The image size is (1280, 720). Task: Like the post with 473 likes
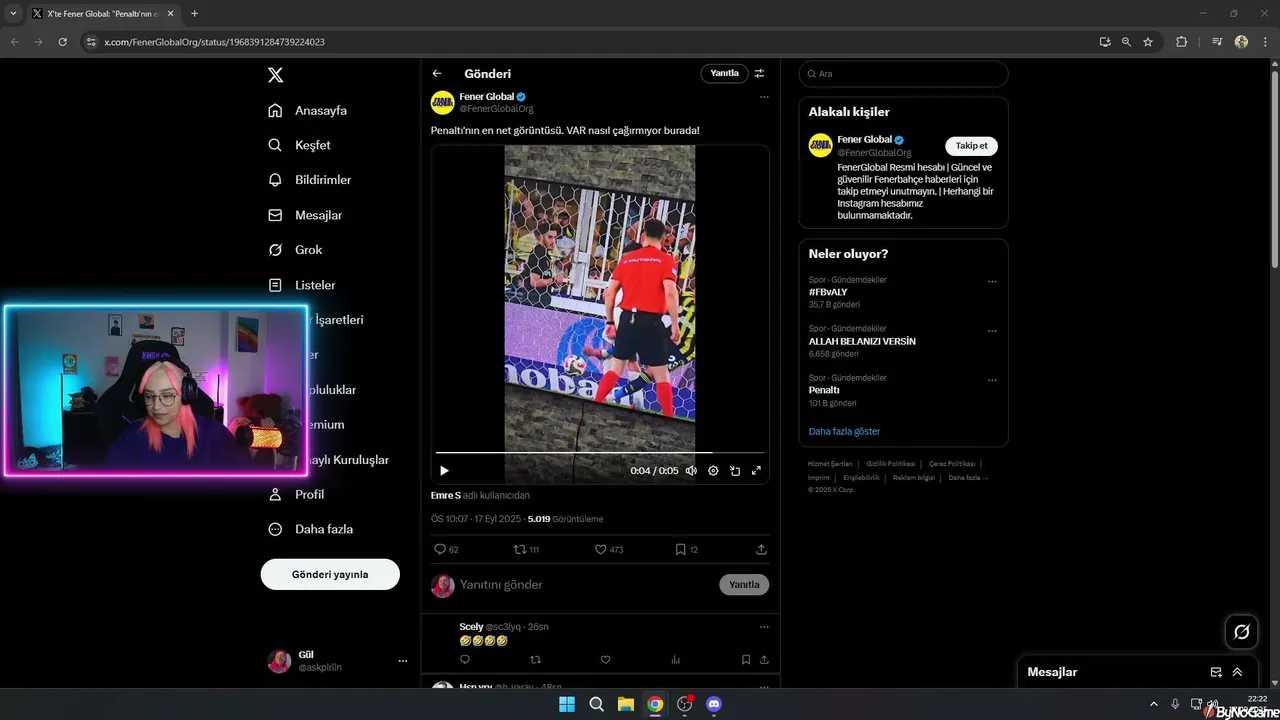[608, 549]
